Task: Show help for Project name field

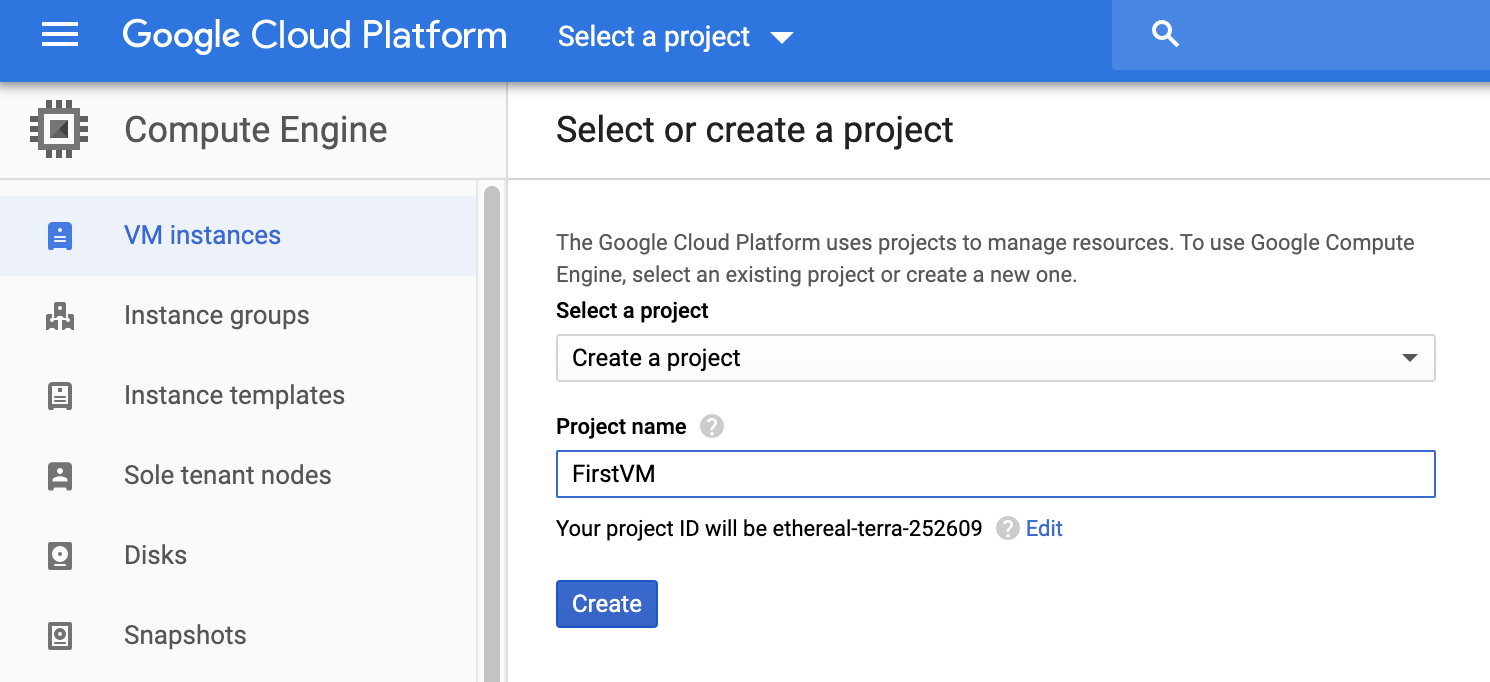Action: coord(711,427)
